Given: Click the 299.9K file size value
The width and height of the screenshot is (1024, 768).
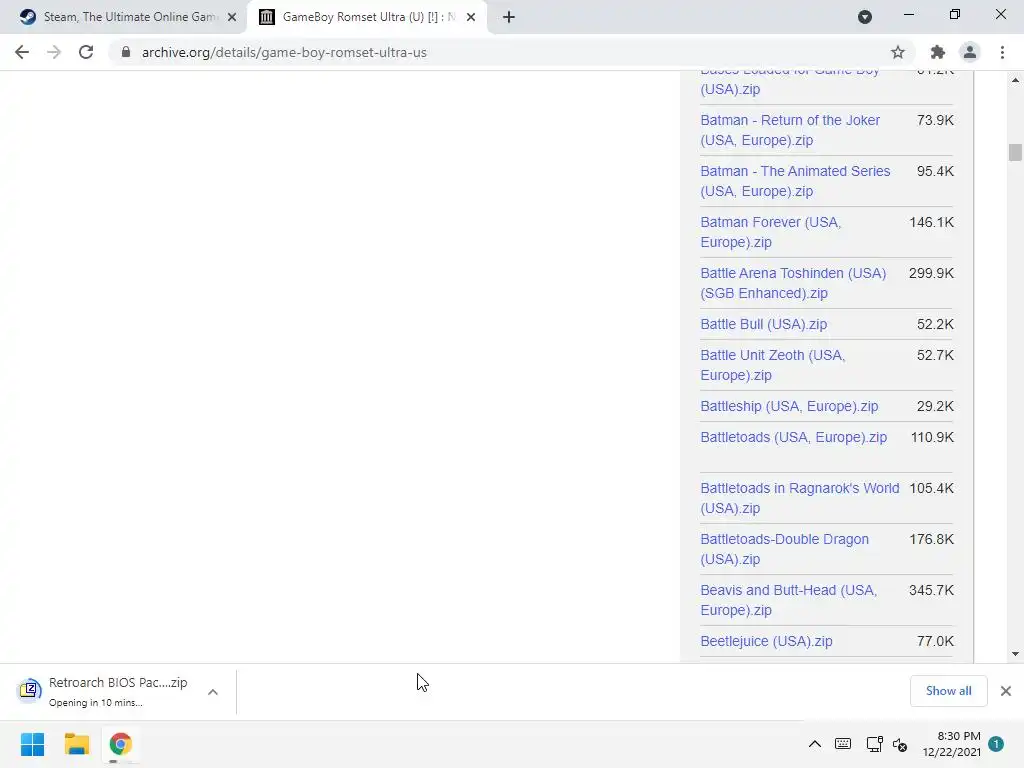Looking at the screenshot, I should tap(931, 273).
